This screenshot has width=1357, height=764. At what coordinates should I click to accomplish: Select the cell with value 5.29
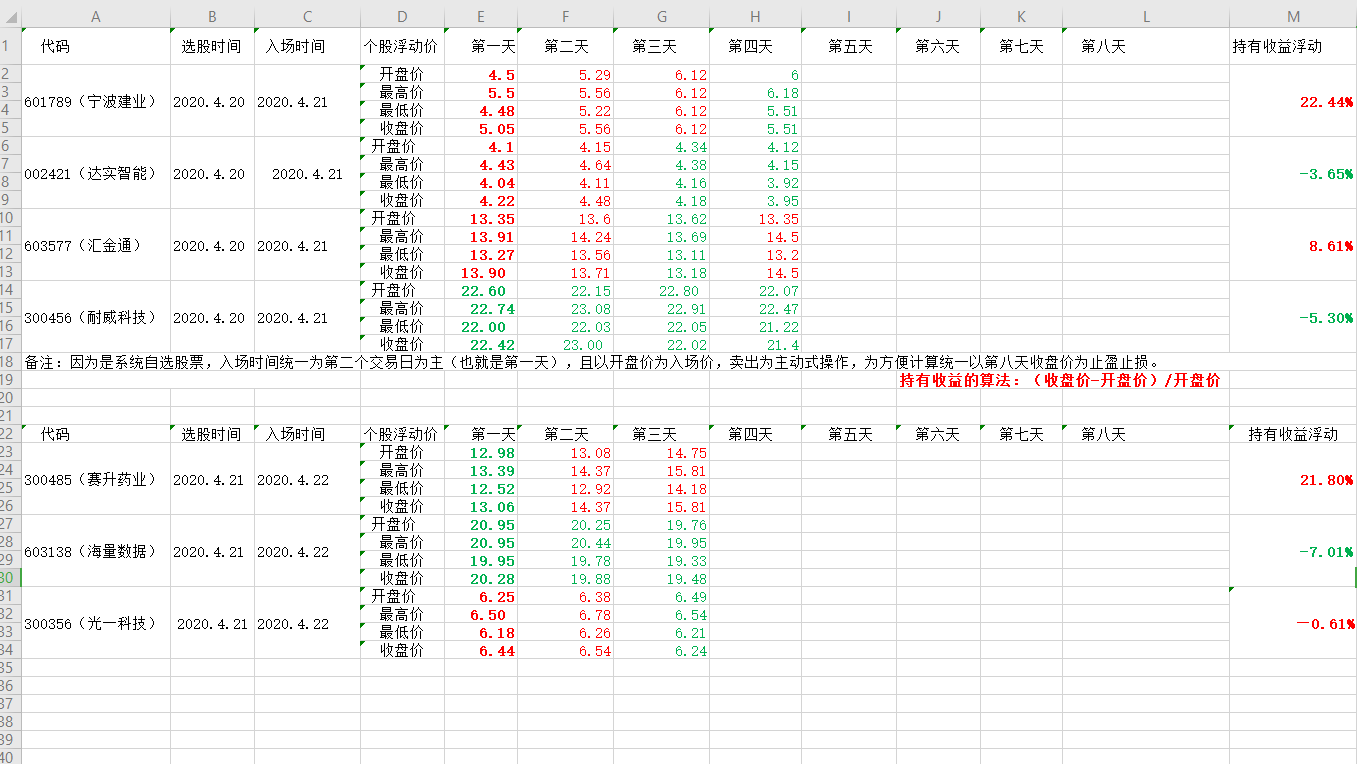click(566, 75)
